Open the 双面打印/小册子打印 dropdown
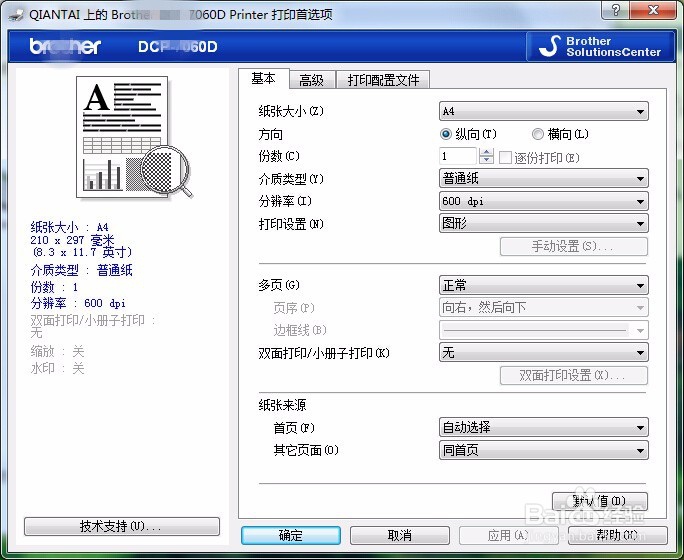 544,352
